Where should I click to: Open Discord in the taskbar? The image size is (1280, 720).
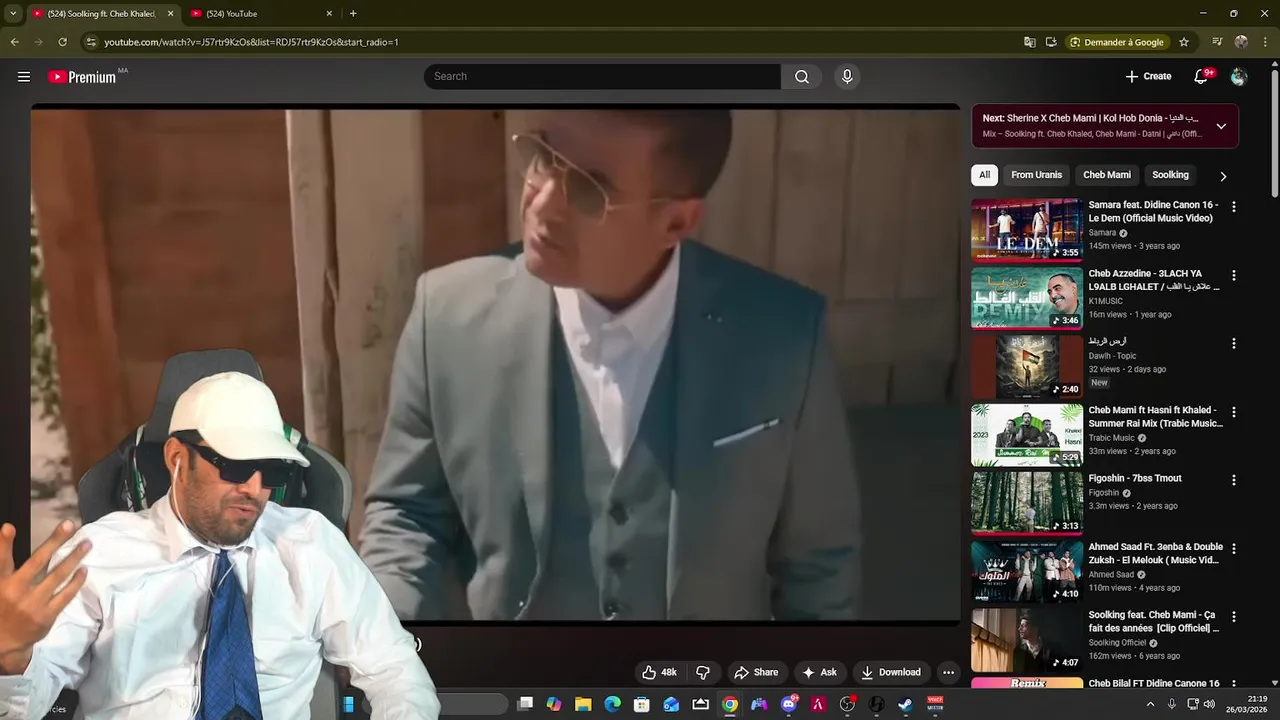coord(789,704)
